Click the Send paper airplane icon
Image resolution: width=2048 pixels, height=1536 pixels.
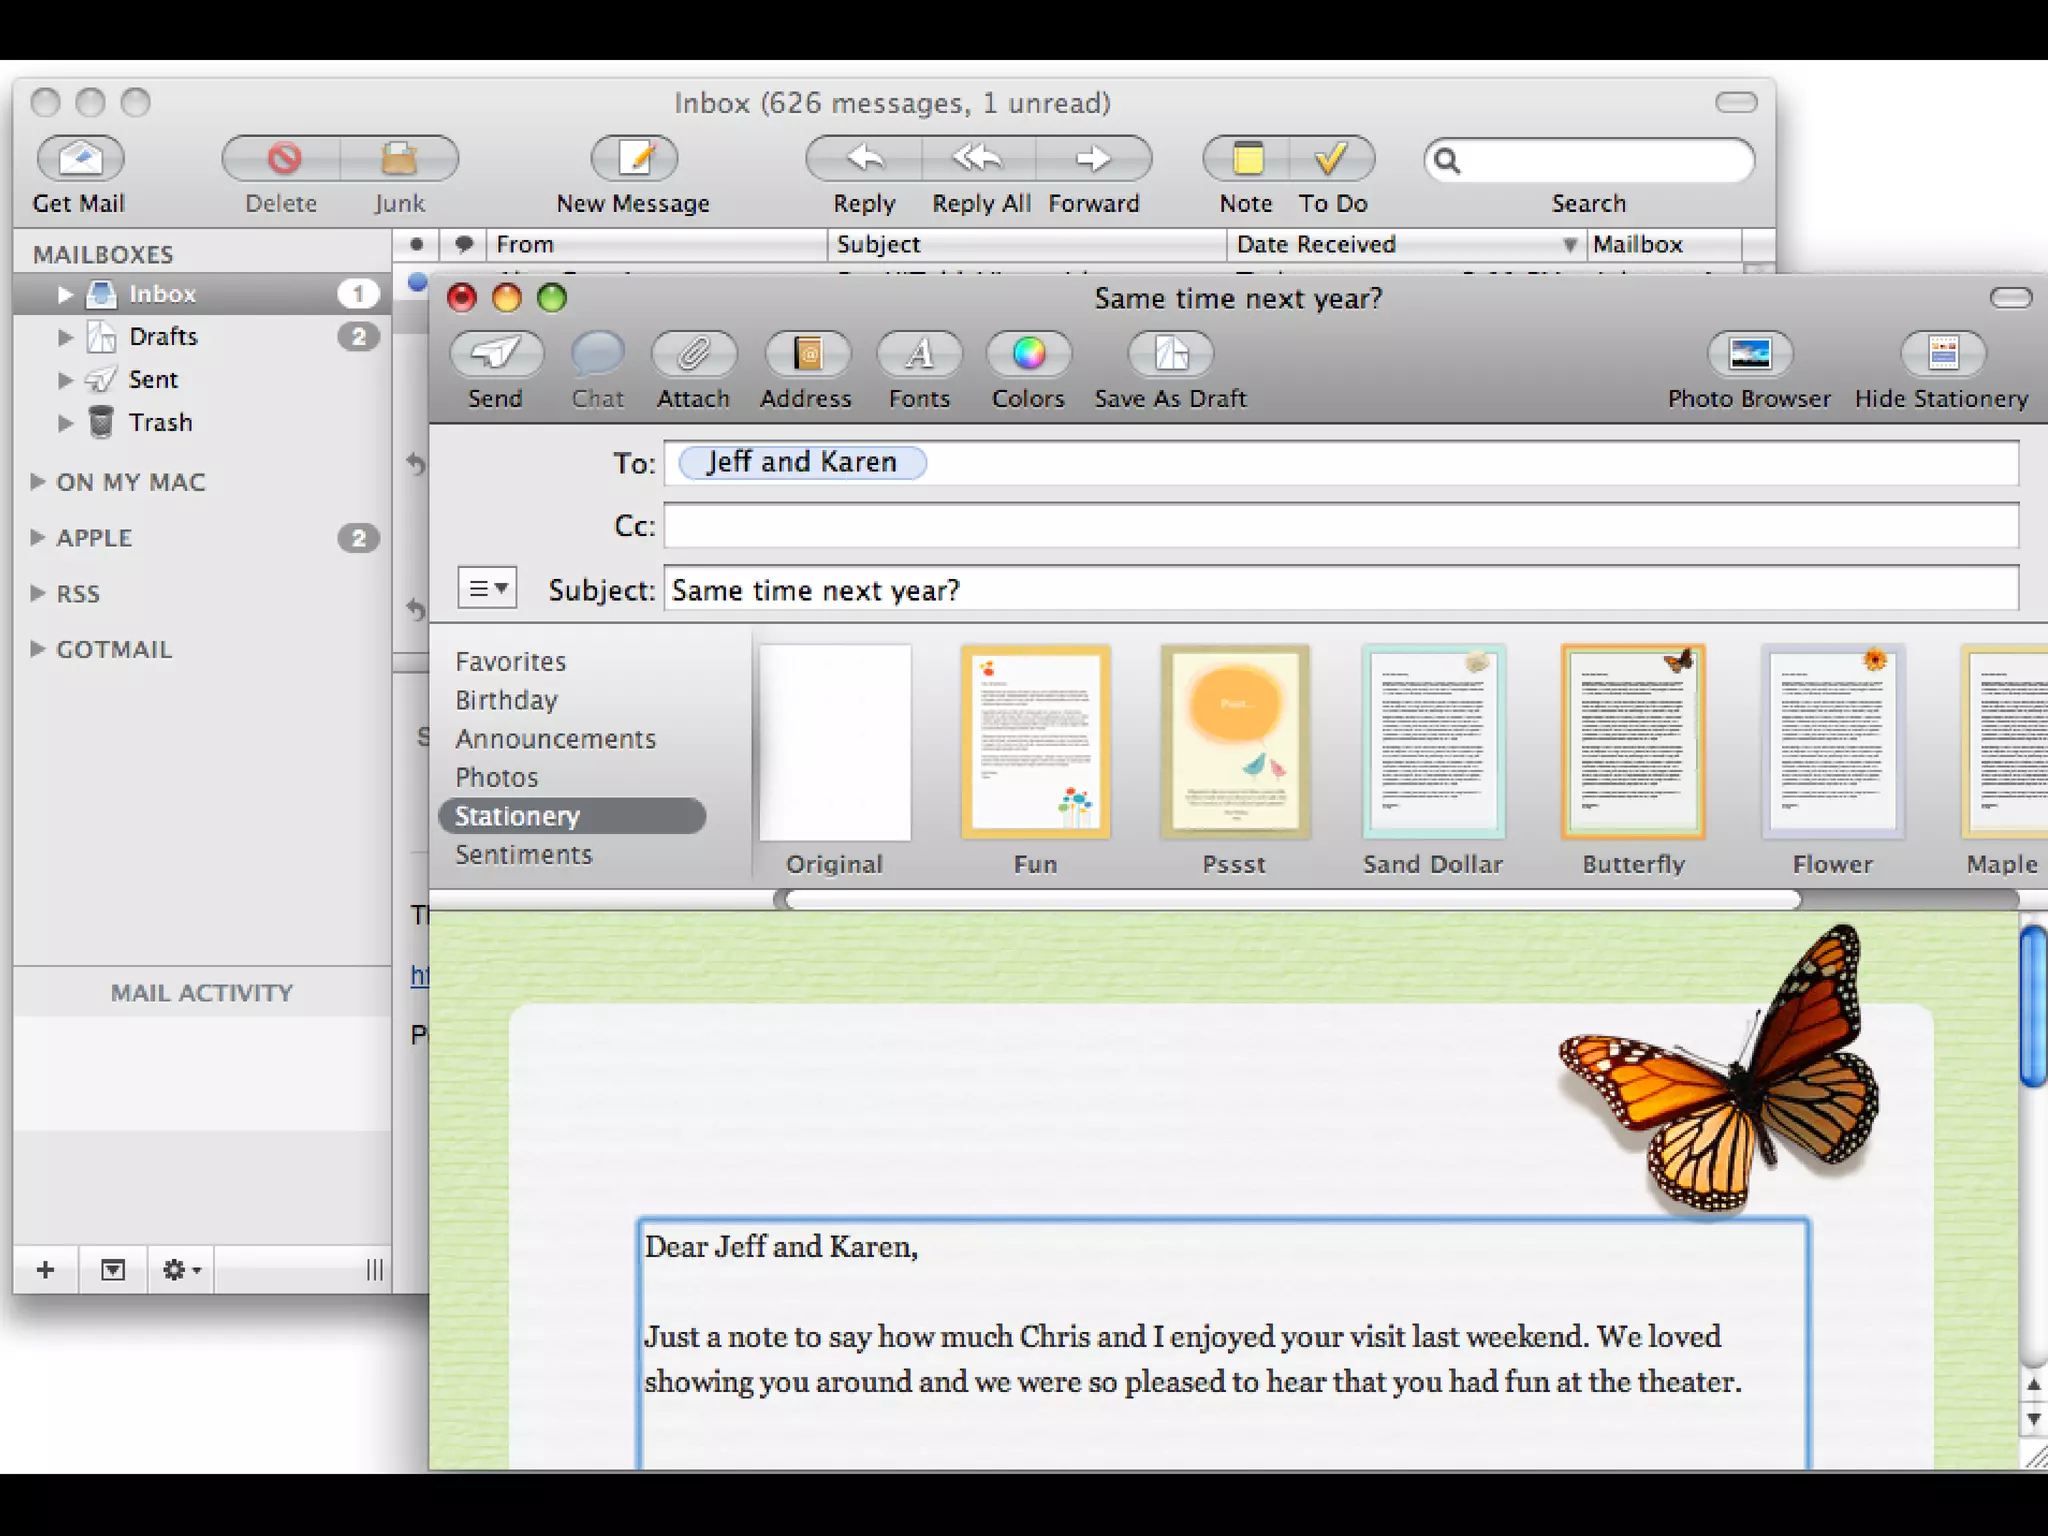click(x=496, y=354)
